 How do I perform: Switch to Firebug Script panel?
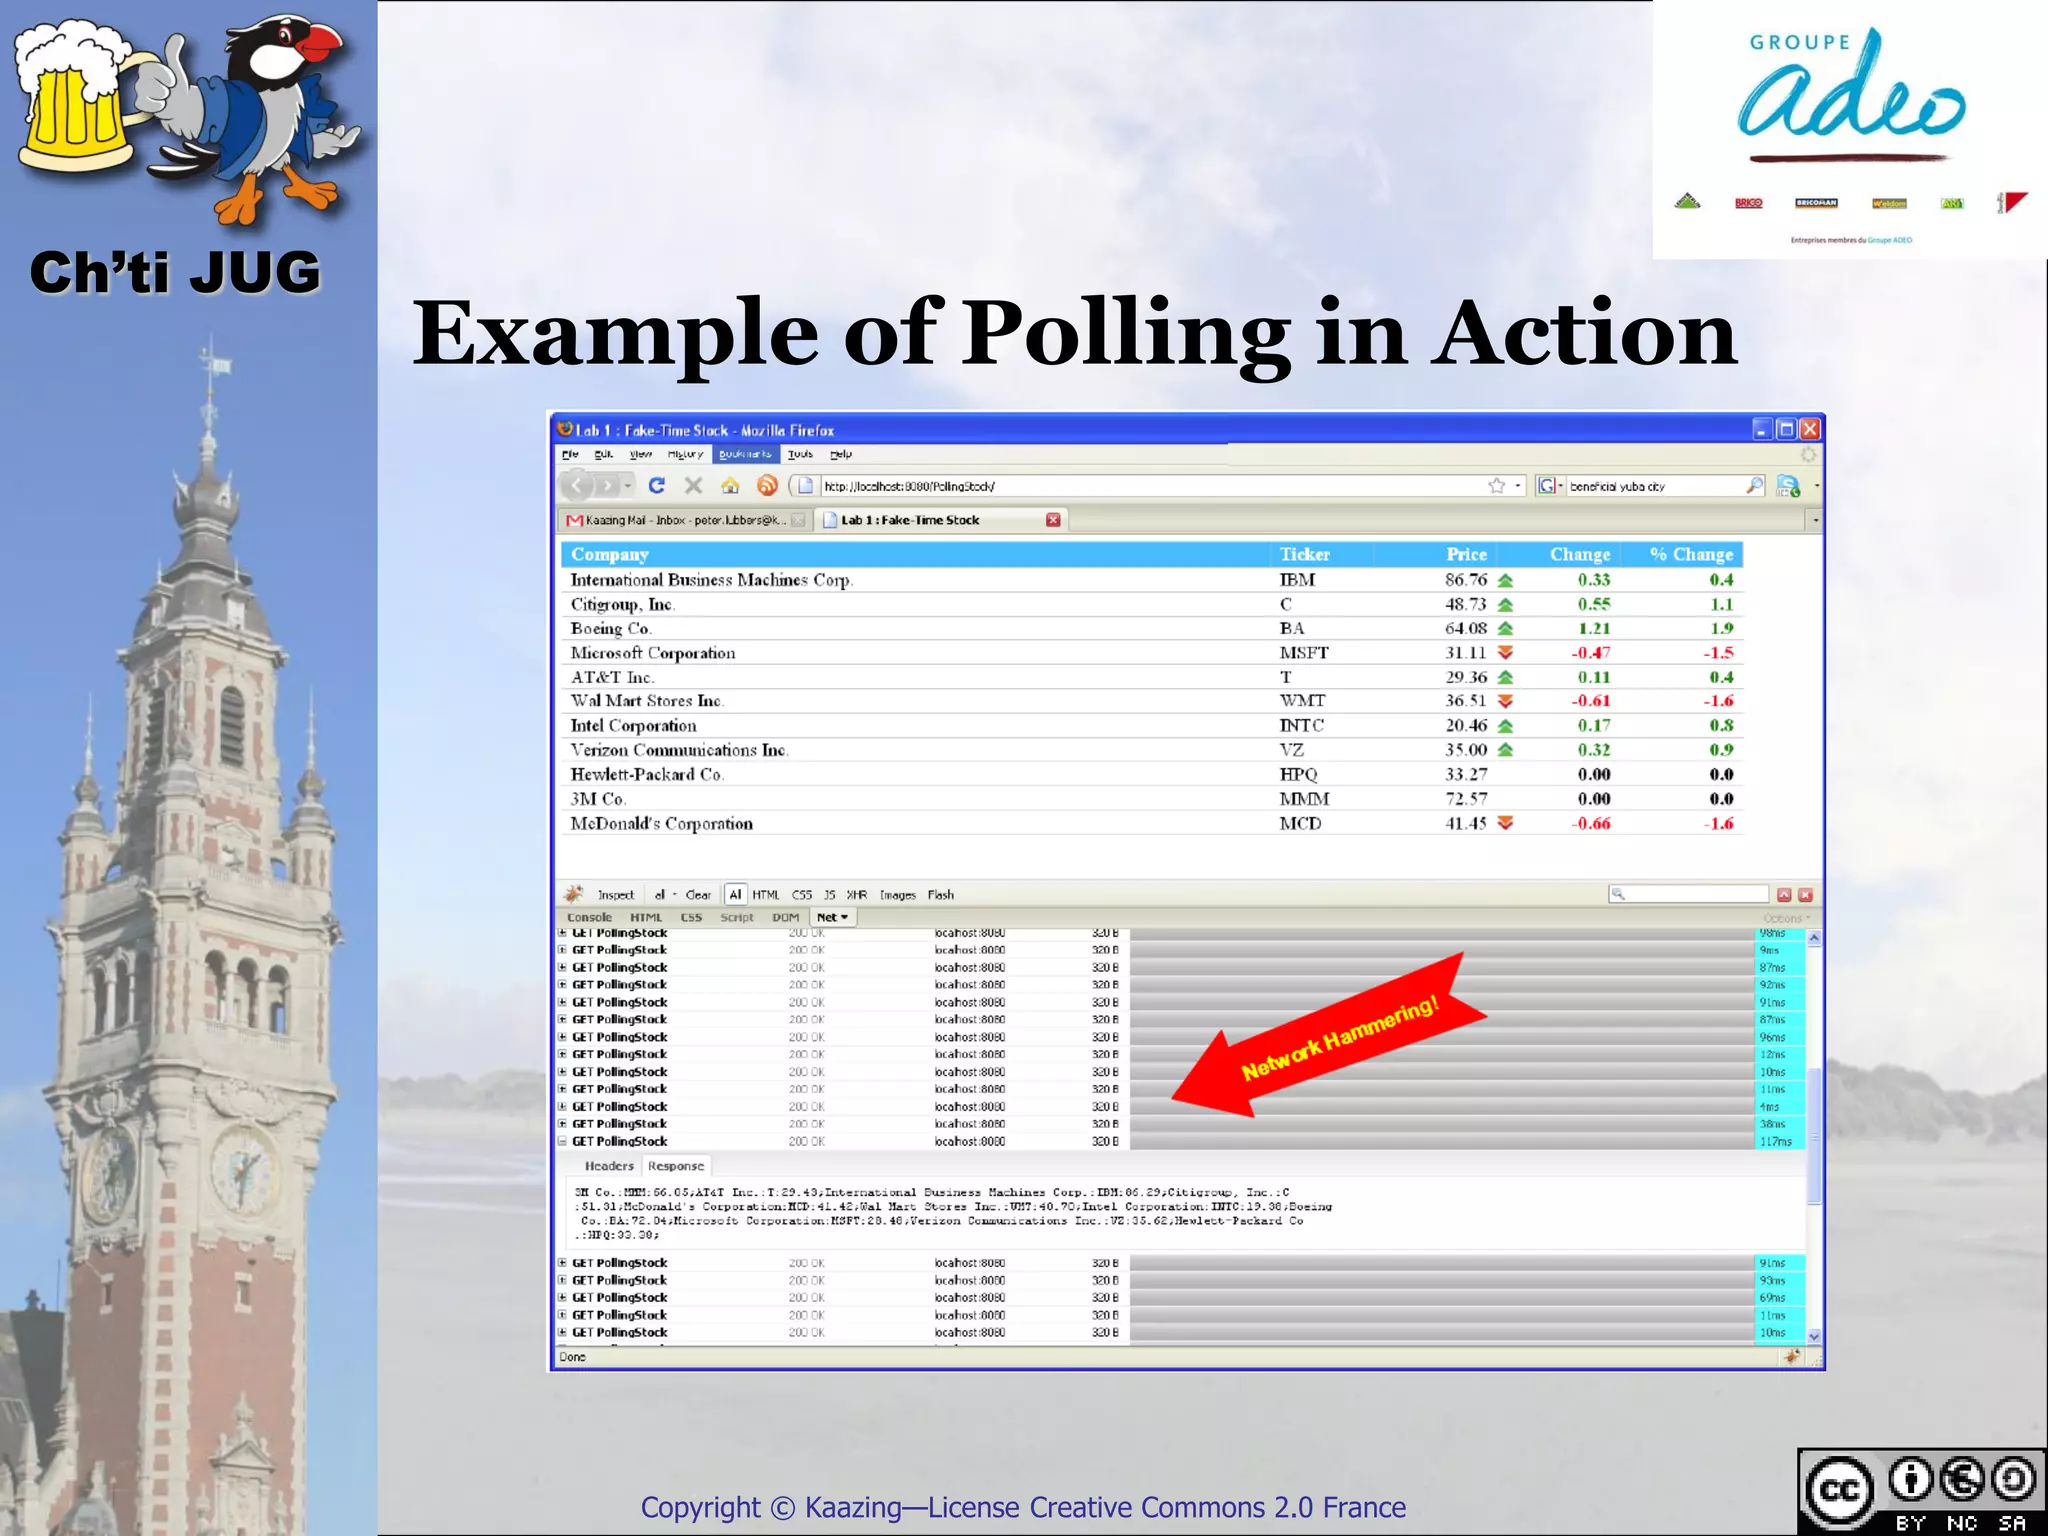point(737,917)
